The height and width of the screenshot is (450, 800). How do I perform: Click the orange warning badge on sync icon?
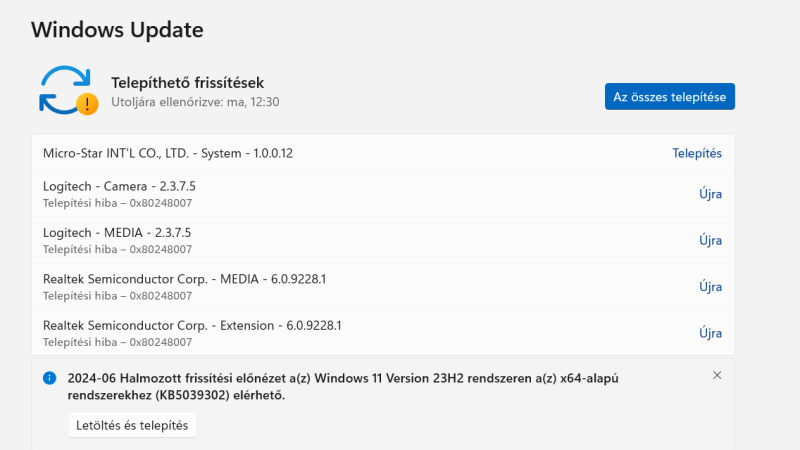(x=88, y=103)
